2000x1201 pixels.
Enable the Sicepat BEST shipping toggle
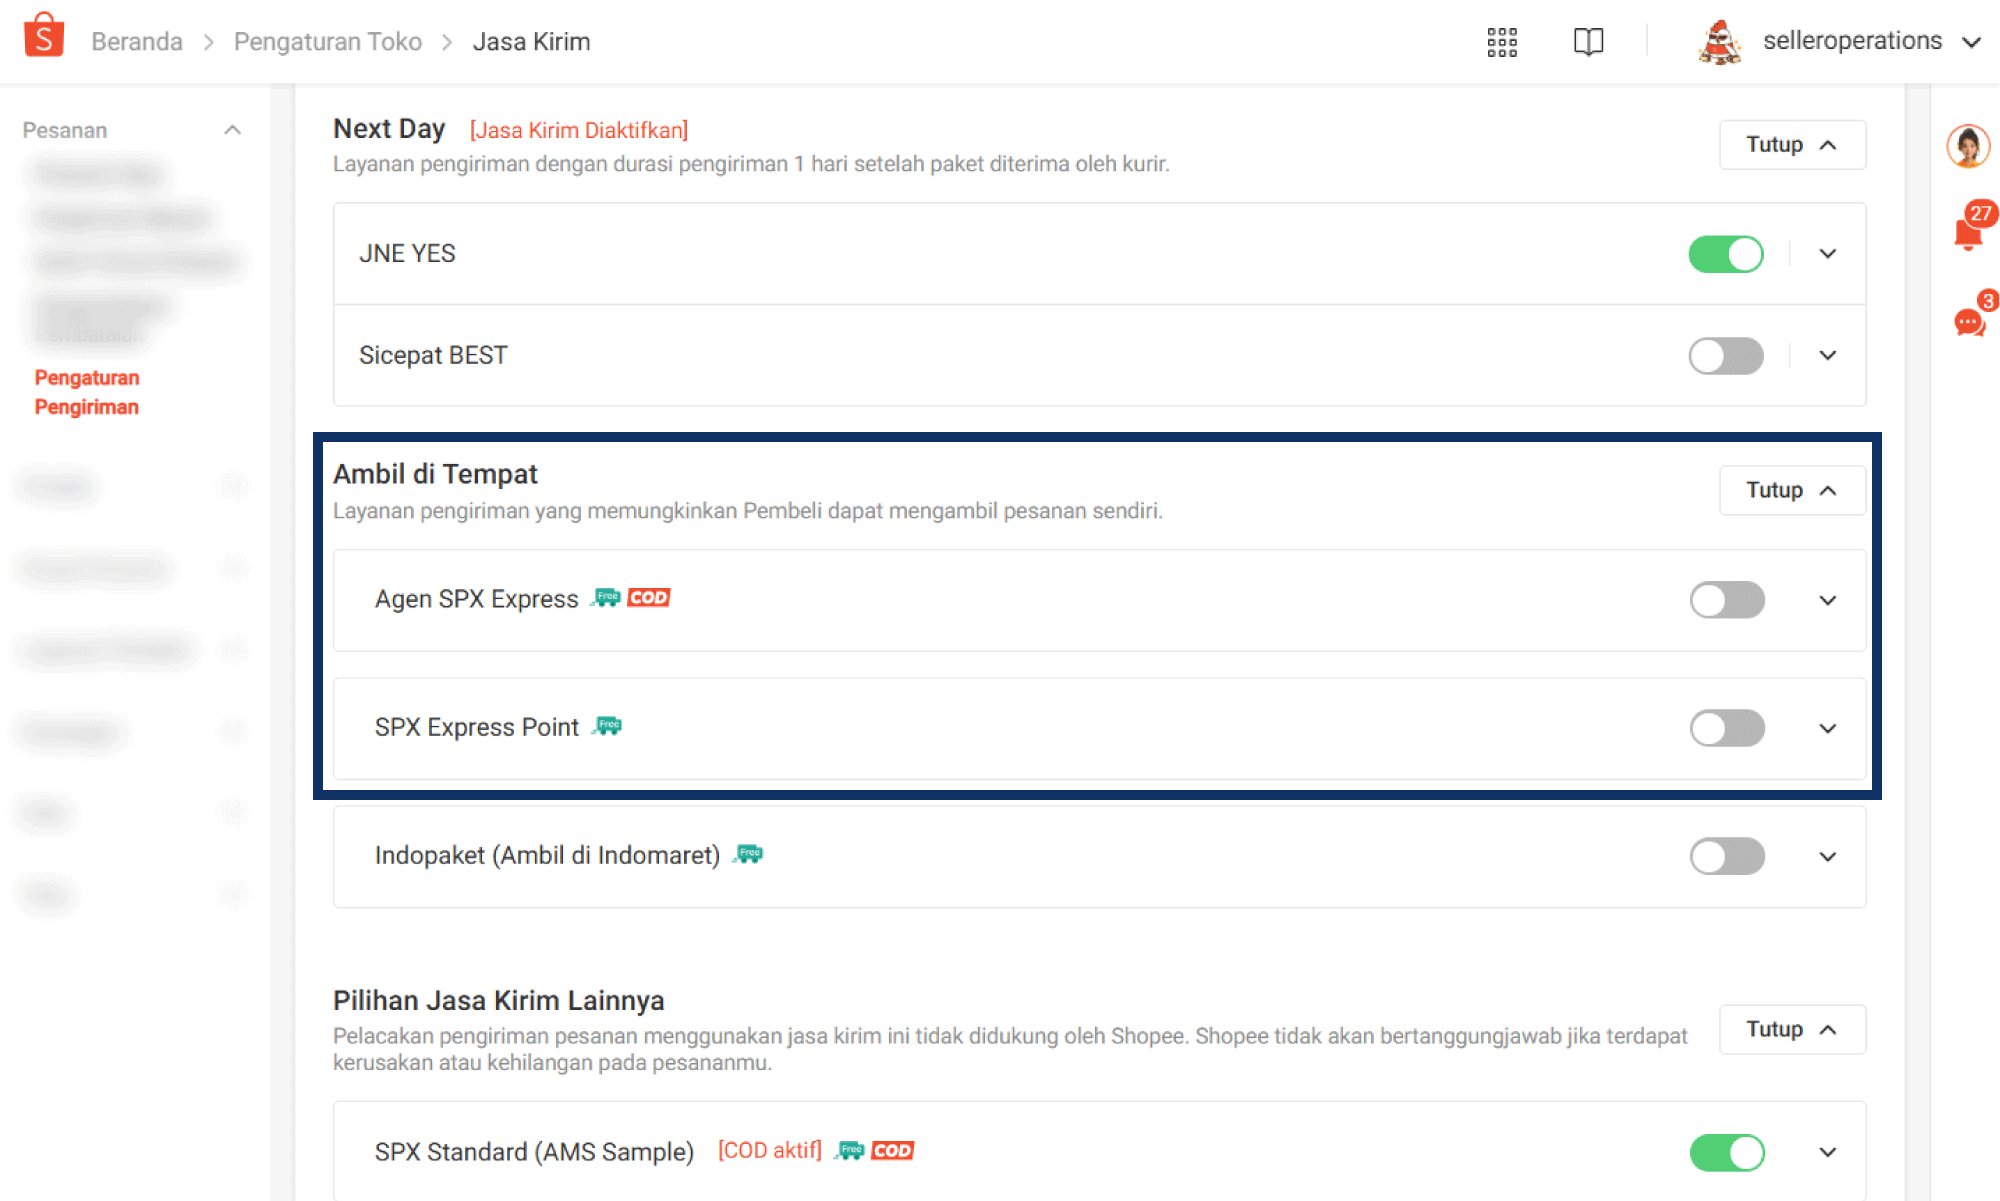pos(1726,356)
